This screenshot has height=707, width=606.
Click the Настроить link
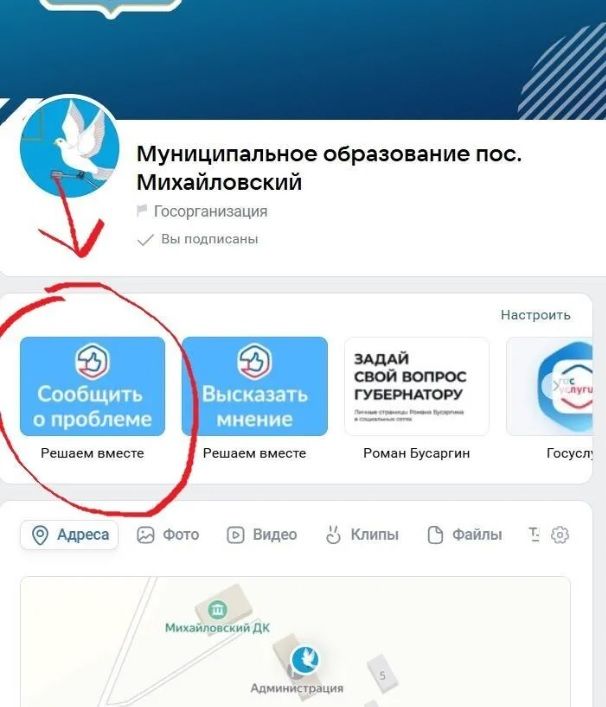click(x=536, y=315)
